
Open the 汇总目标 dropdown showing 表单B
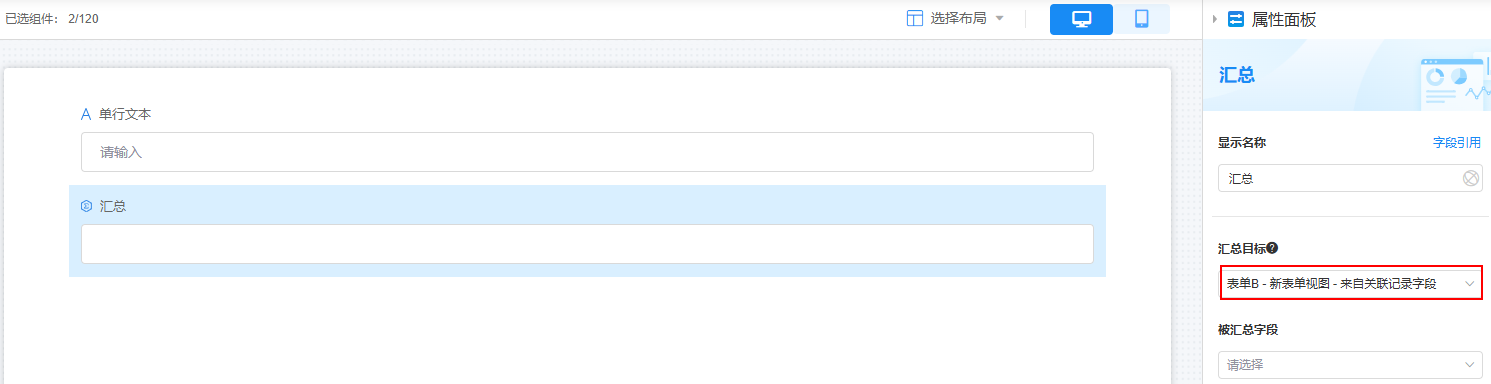pyautogui.click(x=1350, y=284)
